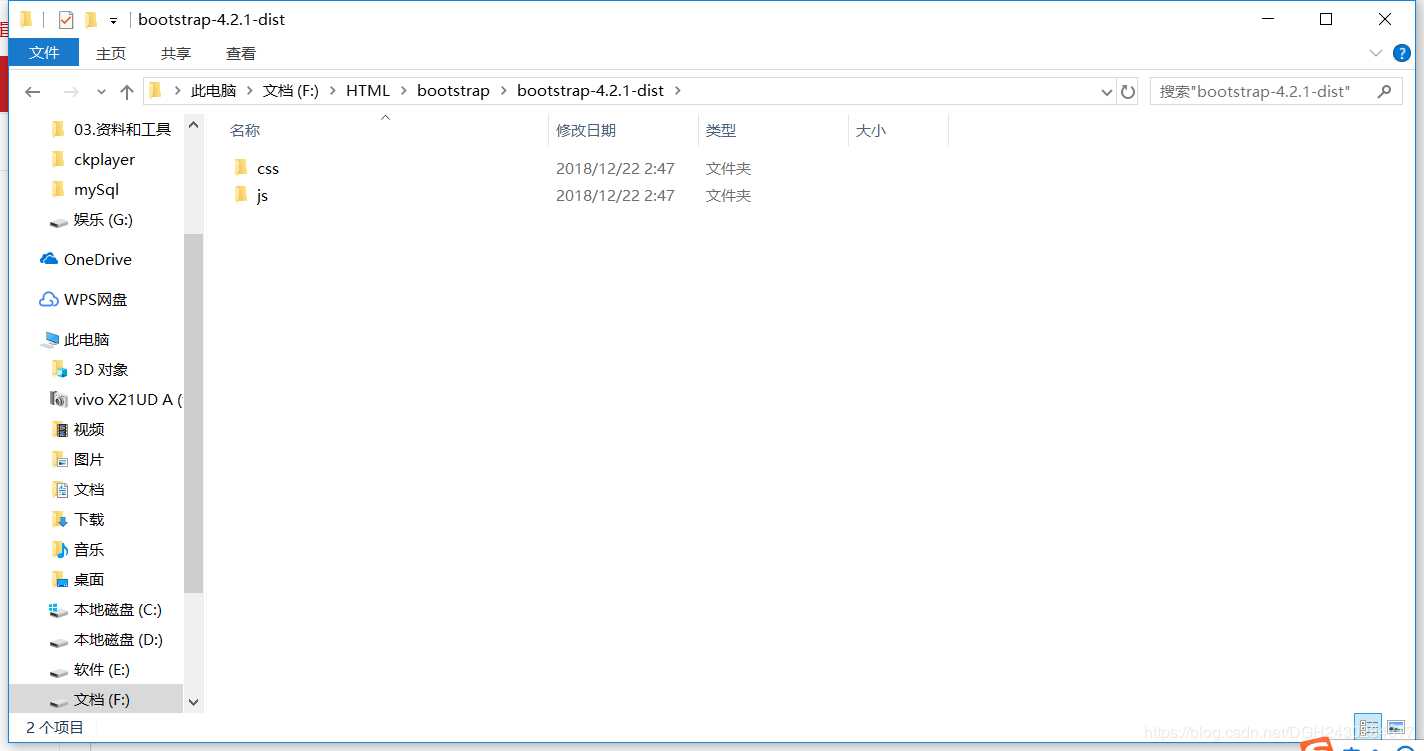Click the Properties quick access checkmark icon
Image resolution: width=1424 pixels, height=751 pixels.
(x=66, y=20)
